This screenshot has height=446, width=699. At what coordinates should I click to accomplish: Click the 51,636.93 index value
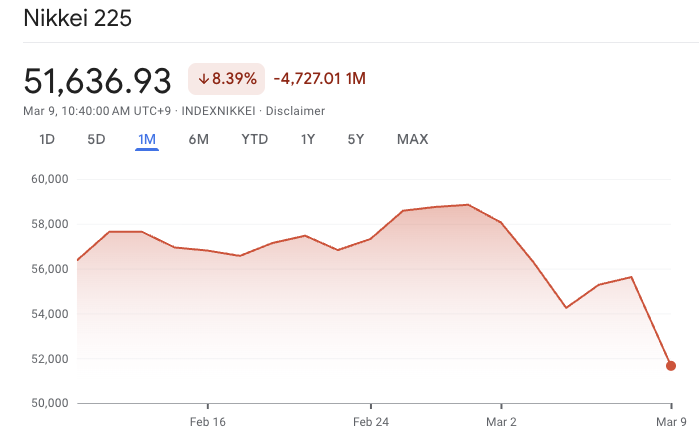[x=98, y=80]
